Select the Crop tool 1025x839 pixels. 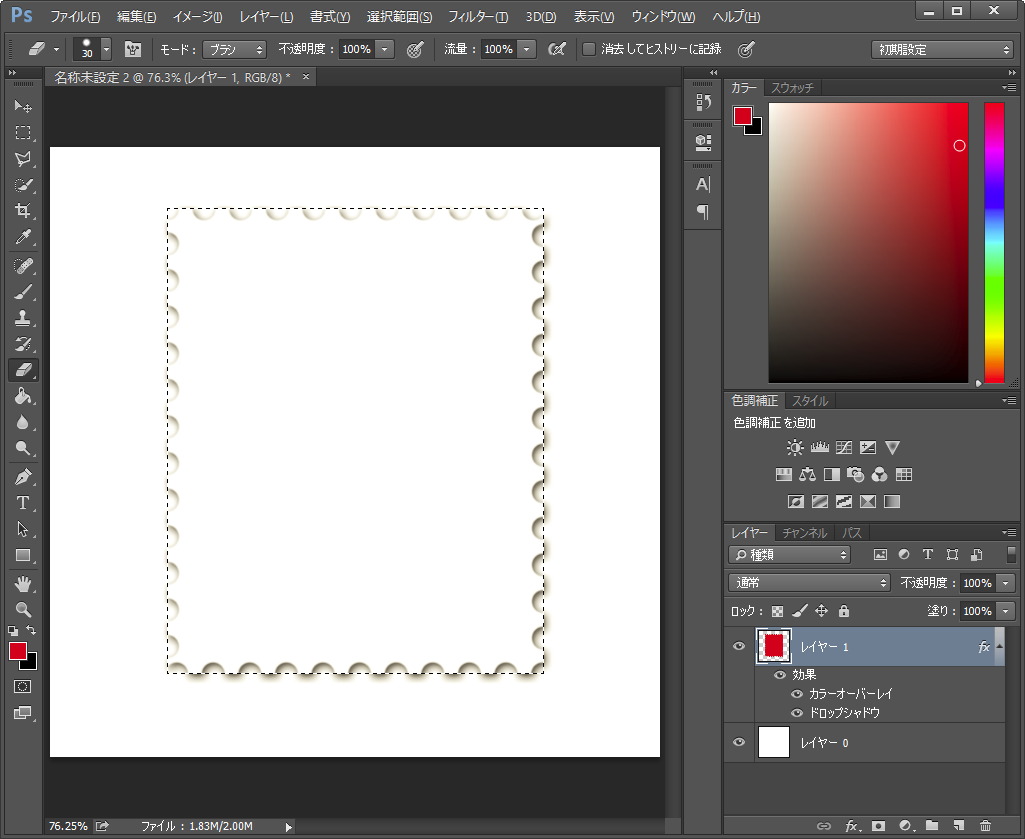(23, 211)
